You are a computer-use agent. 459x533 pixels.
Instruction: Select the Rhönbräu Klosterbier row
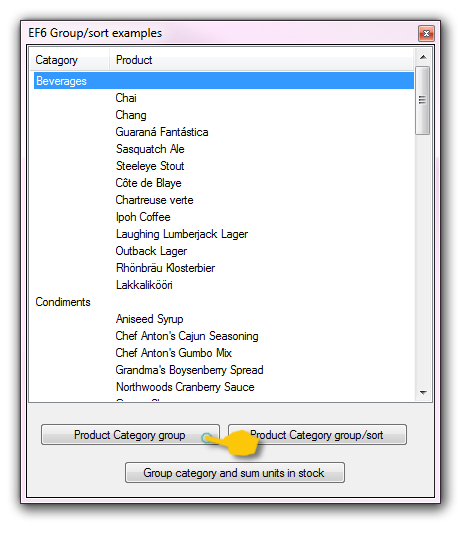(224, 268)
